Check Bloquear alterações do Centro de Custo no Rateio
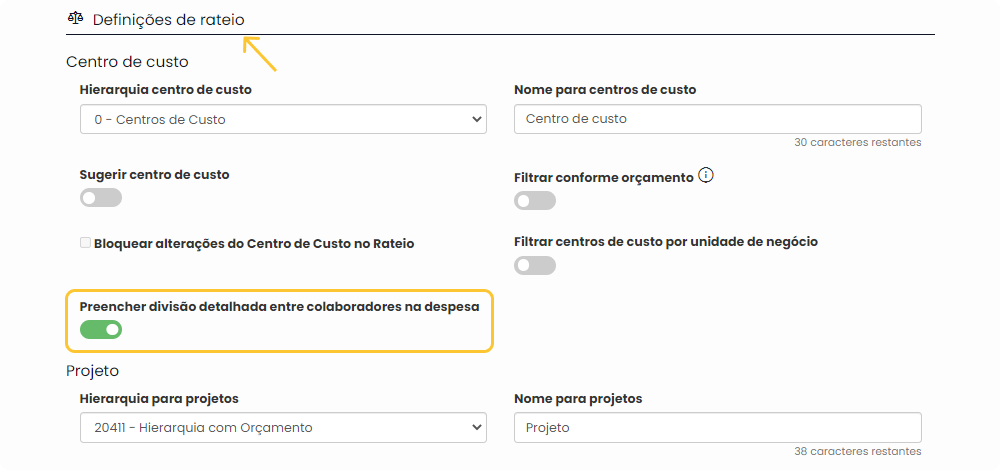This screenshot has height=470, width=1000. pos(85,243)
